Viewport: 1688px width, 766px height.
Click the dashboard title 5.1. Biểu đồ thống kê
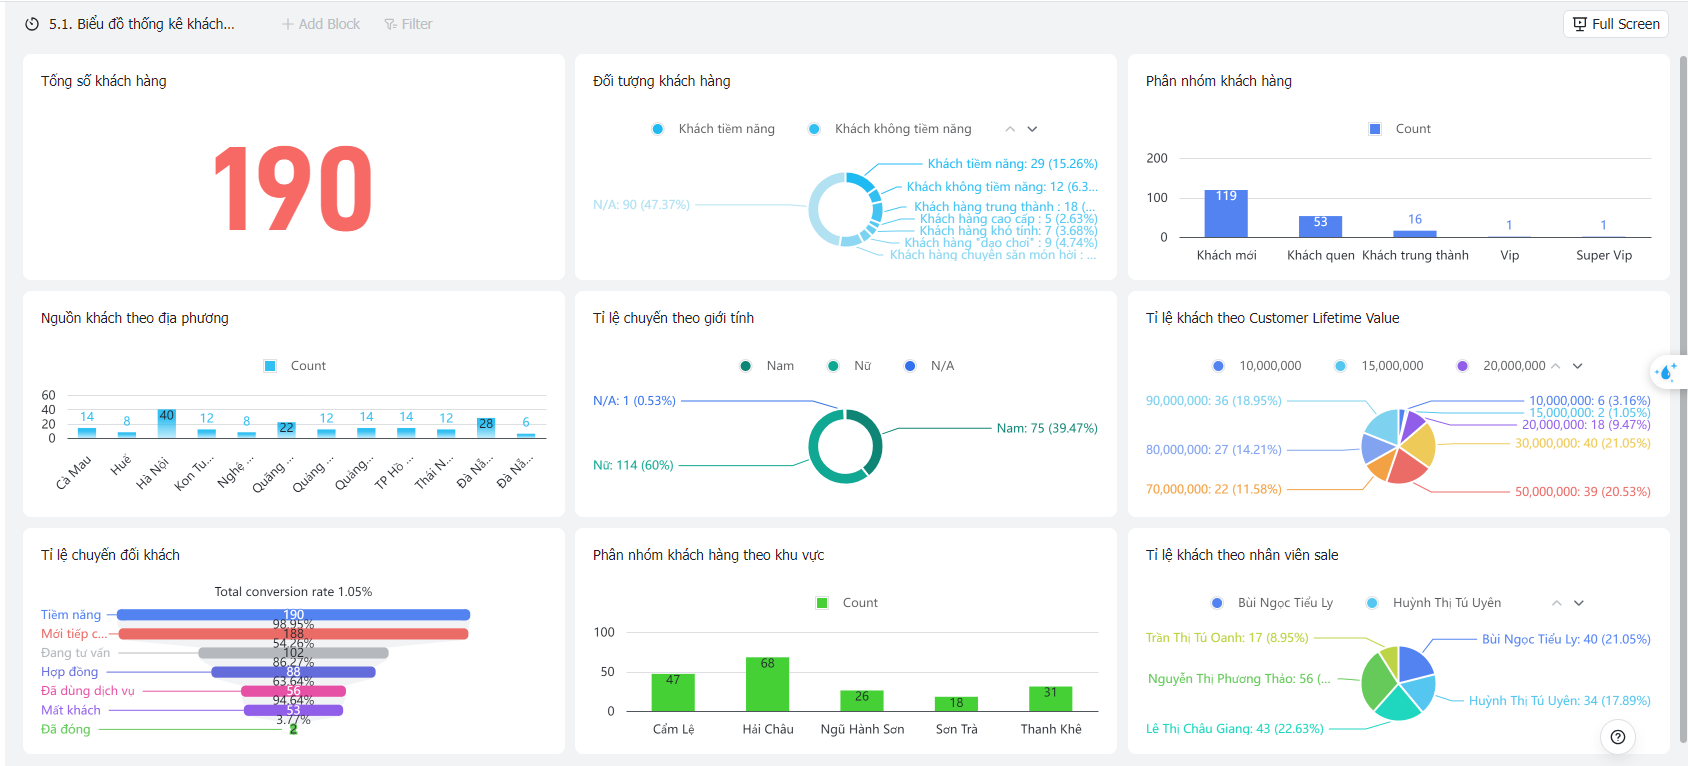coord(142,24)
